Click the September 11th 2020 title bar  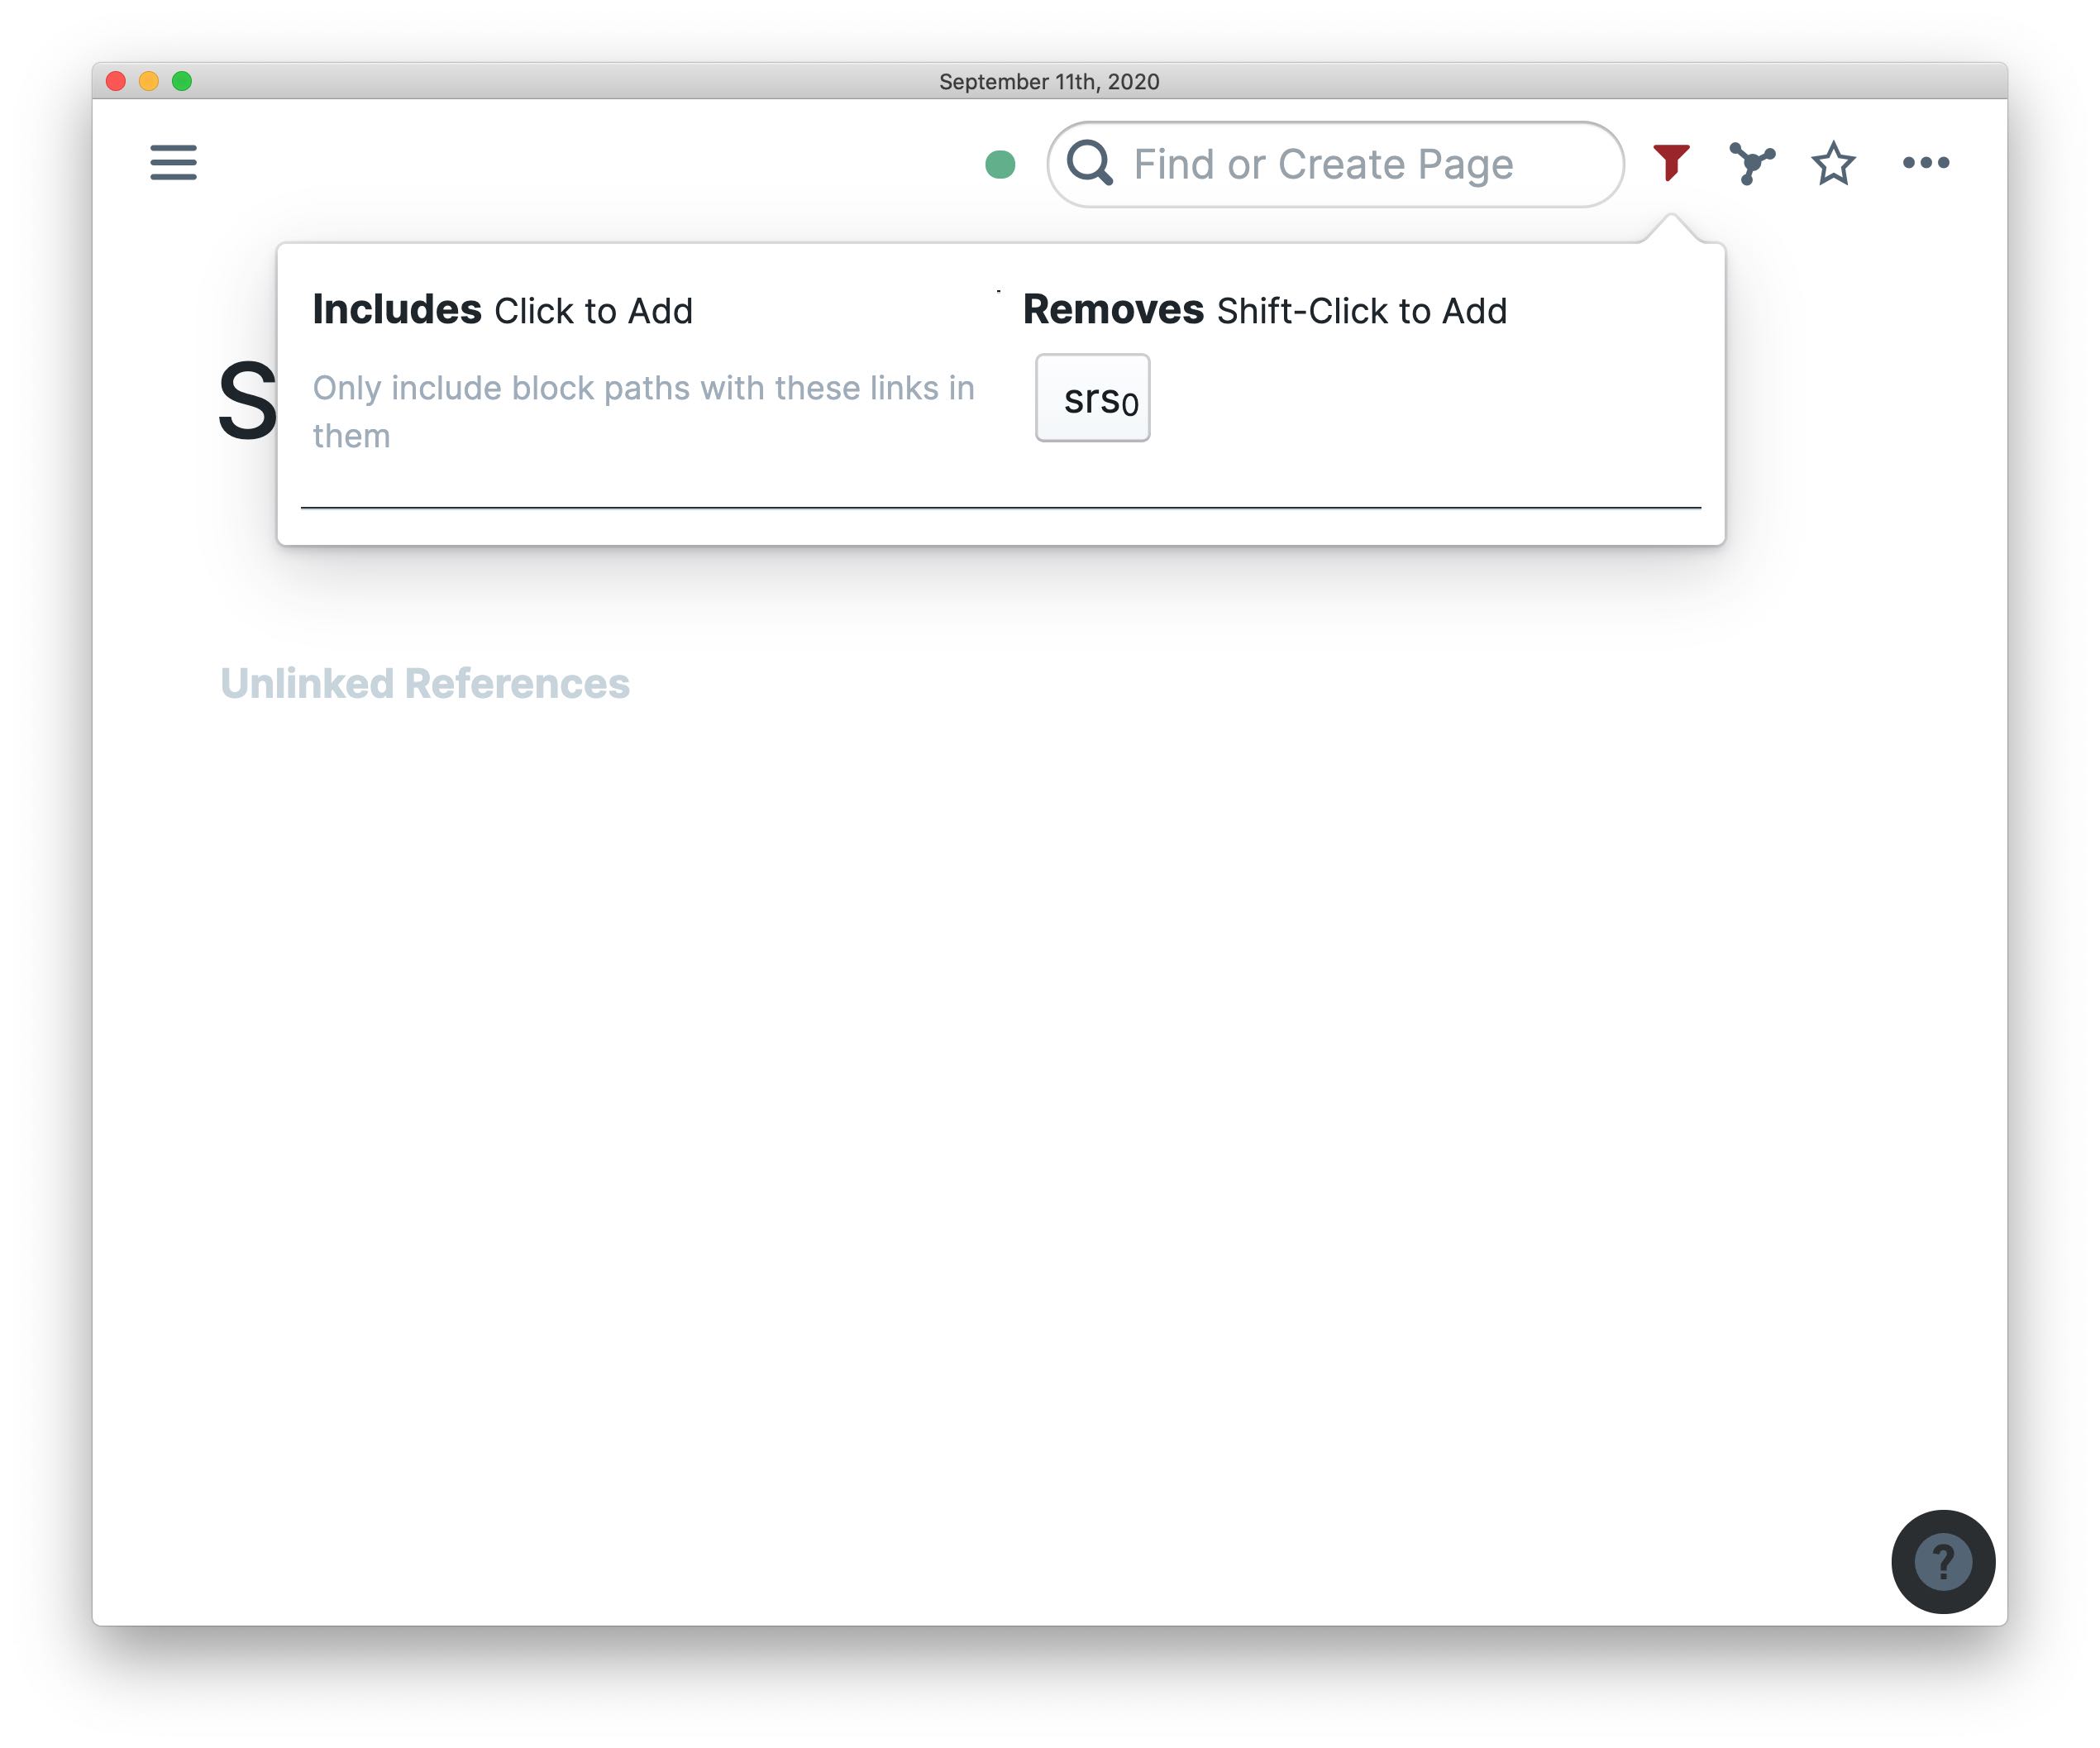(1050, 33)
